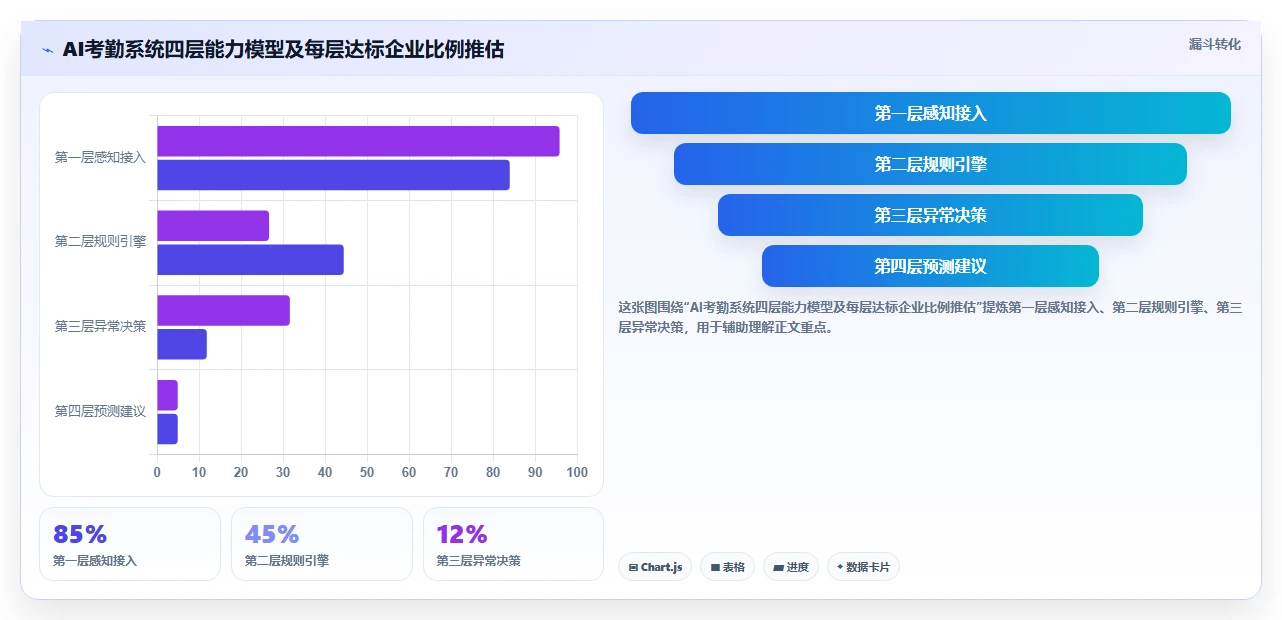This screenshot has height=620, width=1282.
Task: Click the x-axis value 100
Action: pyautogui.click(x=577, y=472)
